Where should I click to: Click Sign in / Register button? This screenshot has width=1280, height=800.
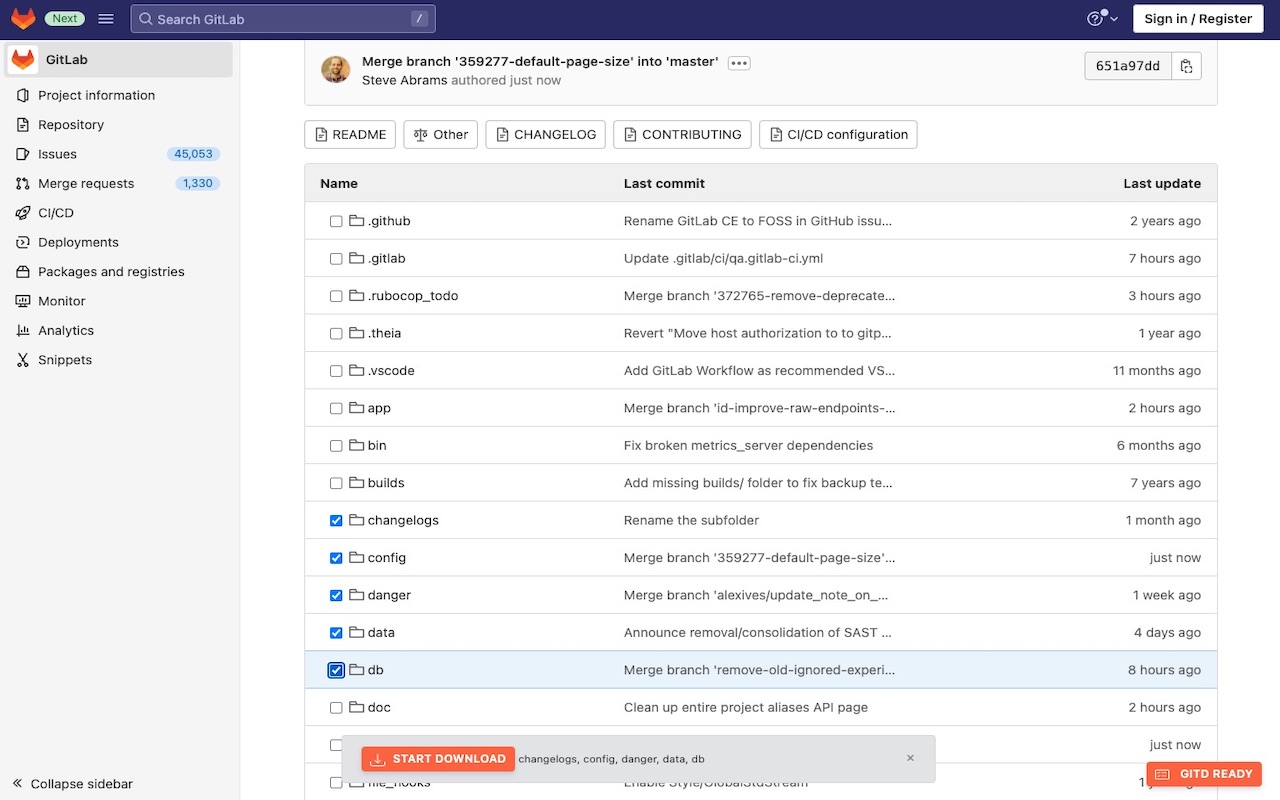coord(1197,19)
